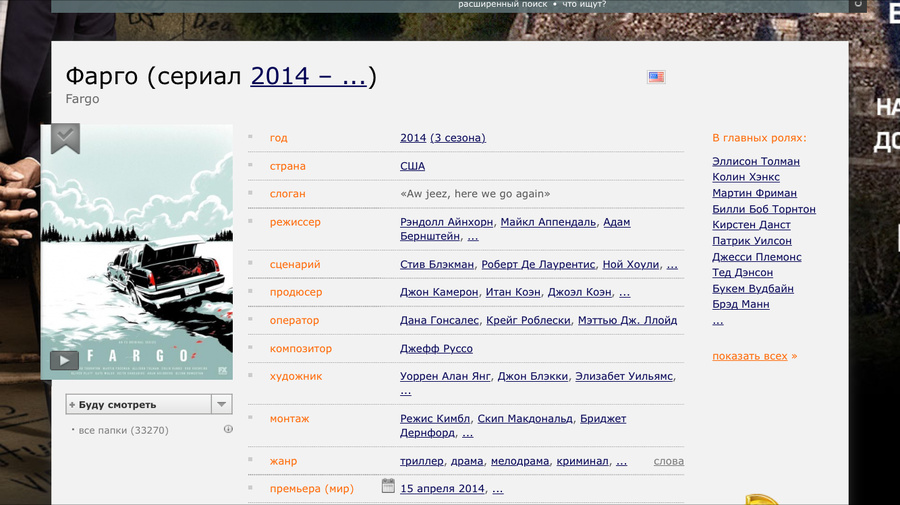Expand more artists in the художник row

tap(406, 391)
